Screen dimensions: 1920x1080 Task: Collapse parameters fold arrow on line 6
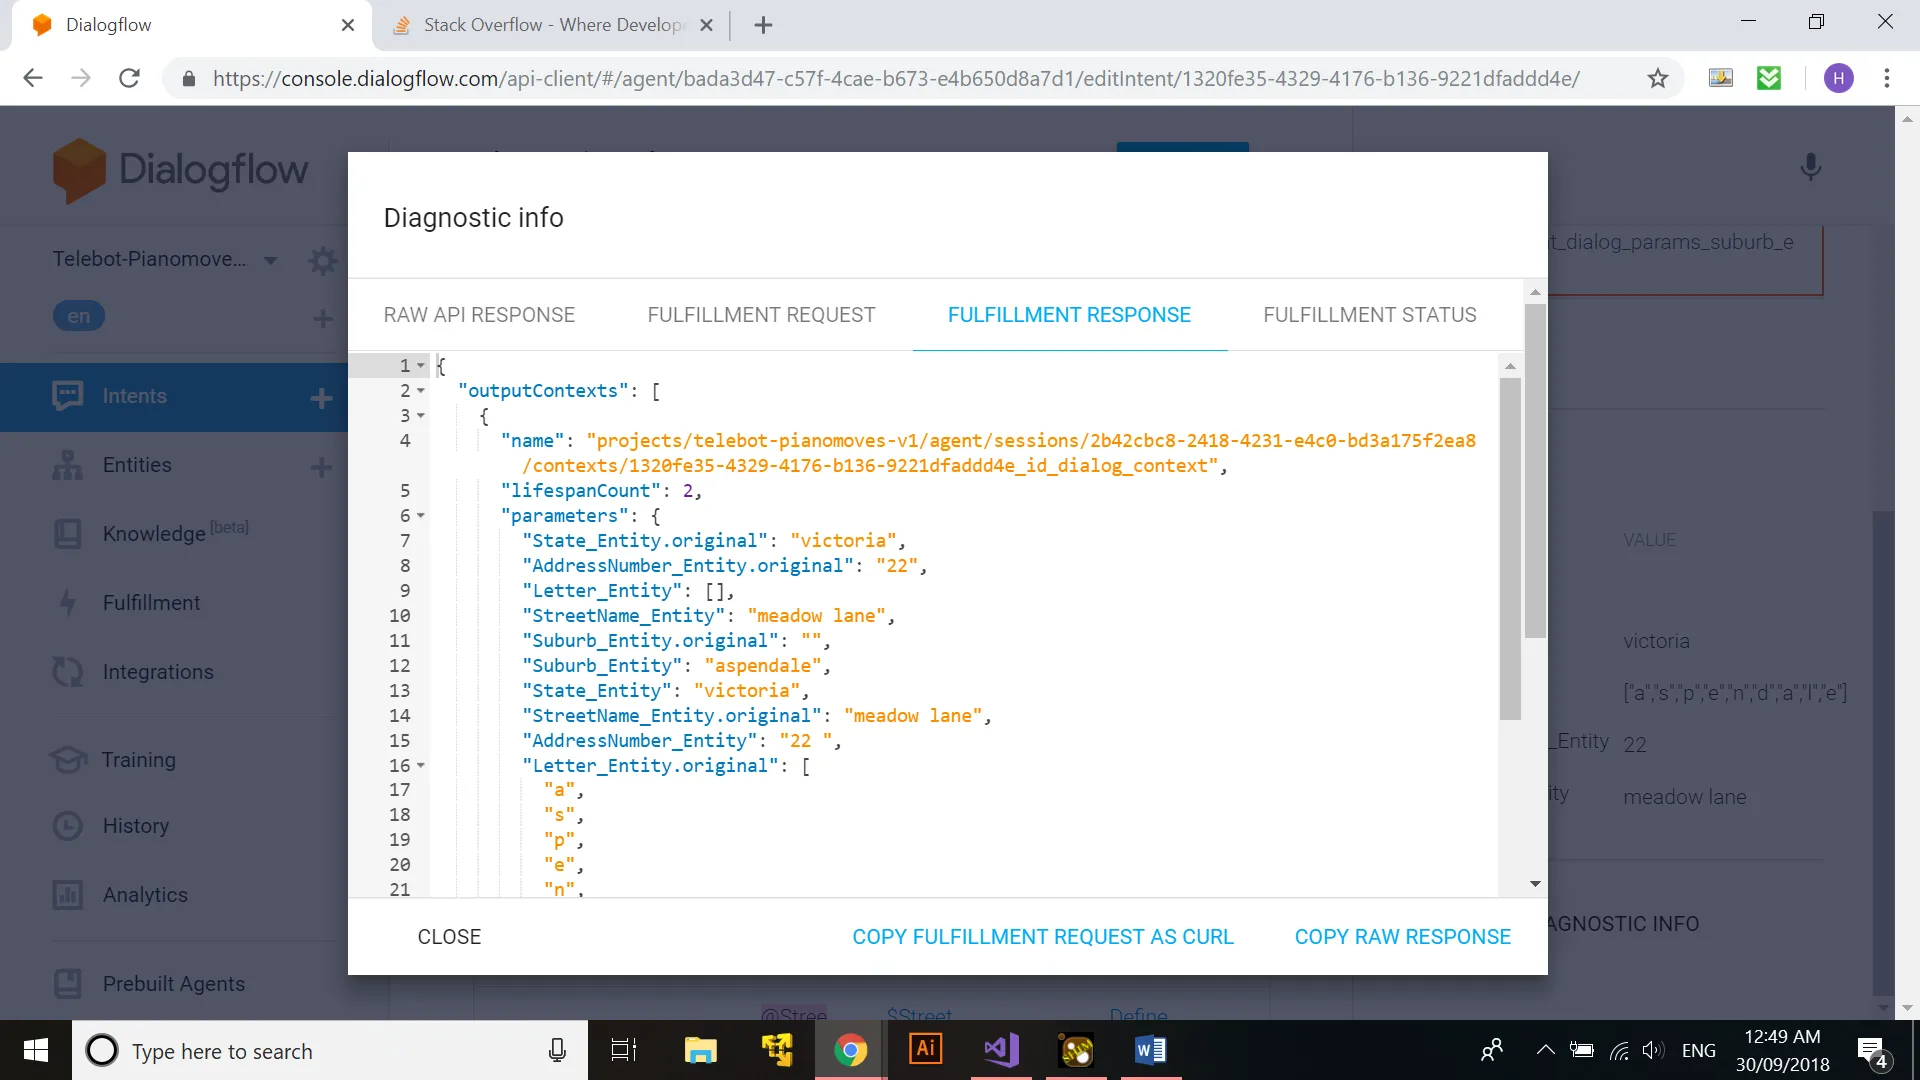pyautogui.click(x=421, y=516)
